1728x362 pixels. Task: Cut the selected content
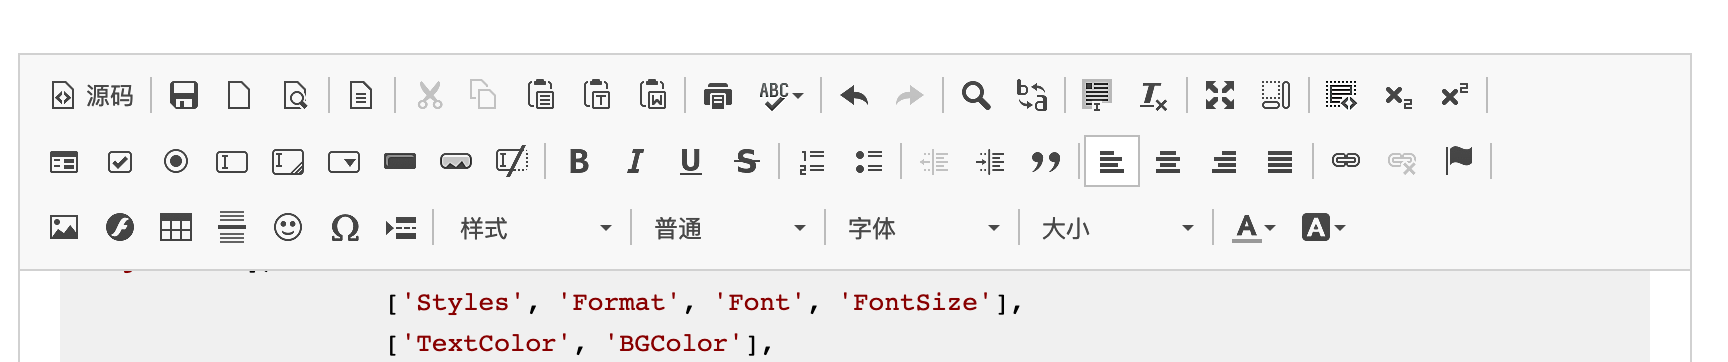429,96
